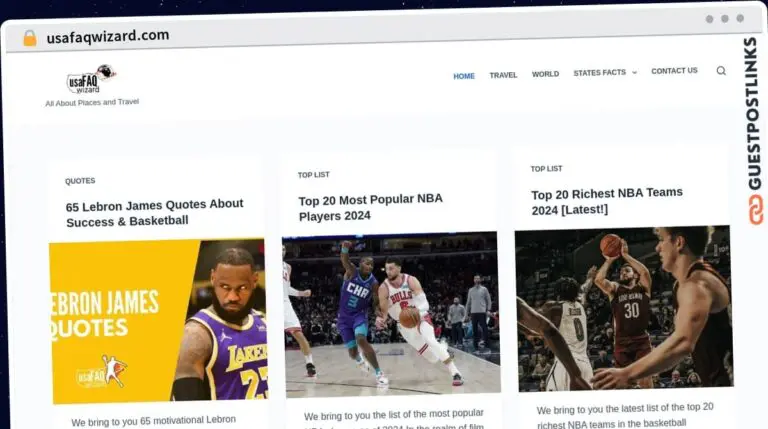Click Top List label above Richest Teams
Image resolution: width=768 pixels, height=429 pixels.
pos(546,169)
